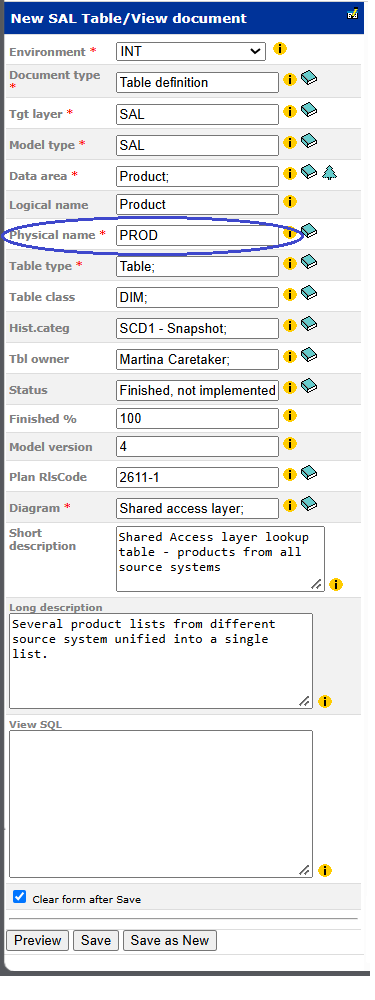This screenshot has height=1000, width=375.
Task: Open the Diagram lookup book icon
Action: pos(309,504)
